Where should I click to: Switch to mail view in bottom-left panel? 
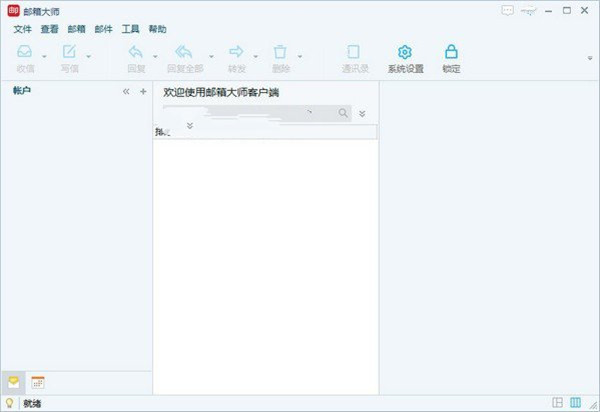point(14,382)
